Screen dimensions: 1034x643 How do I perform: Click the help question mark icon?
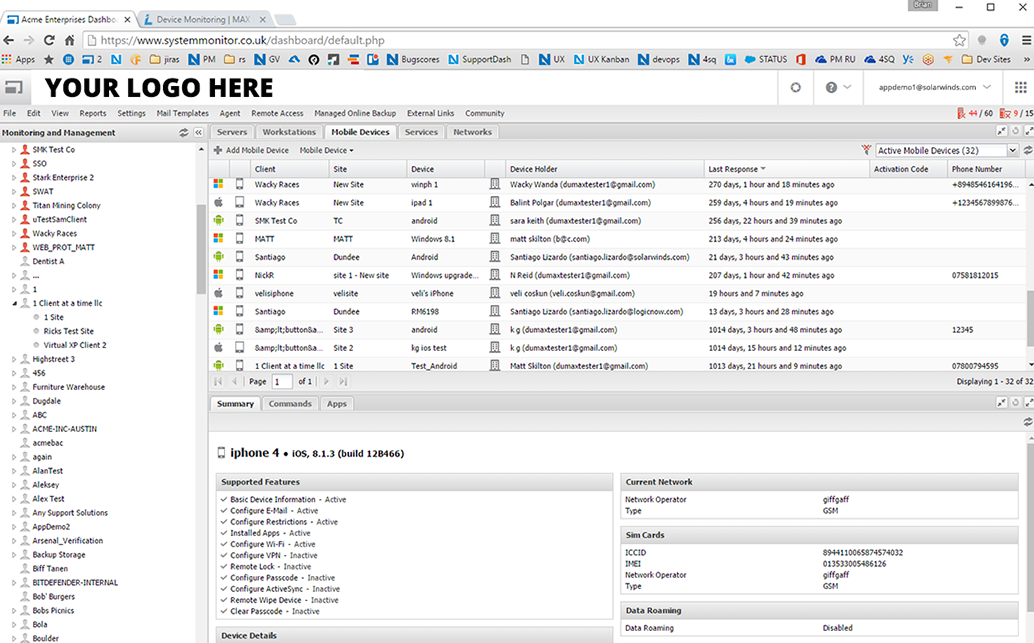(x=831, y=87)
